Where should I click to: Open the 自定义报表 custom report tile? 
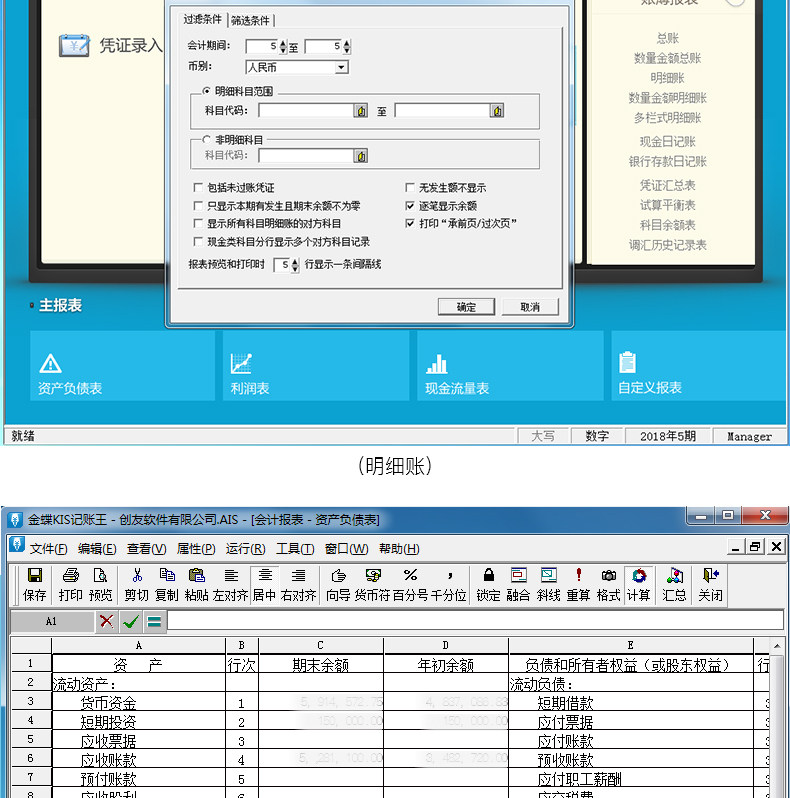tap(700, 366)
